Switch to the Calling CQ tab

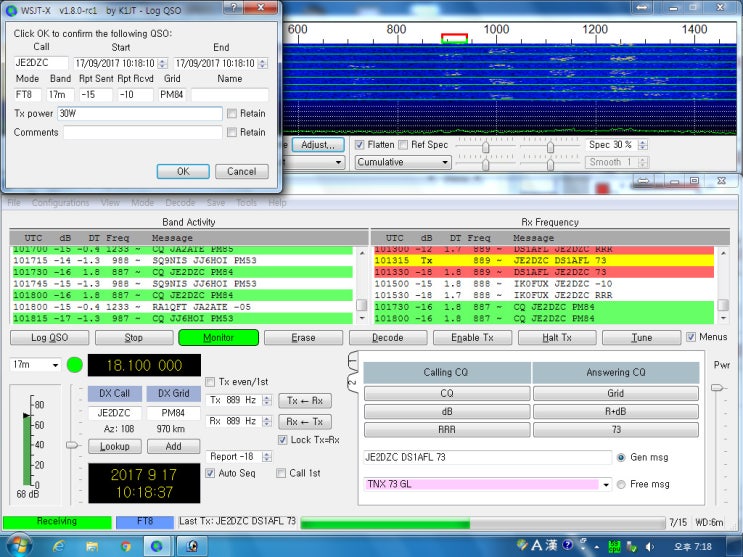(x=446, y=373)
